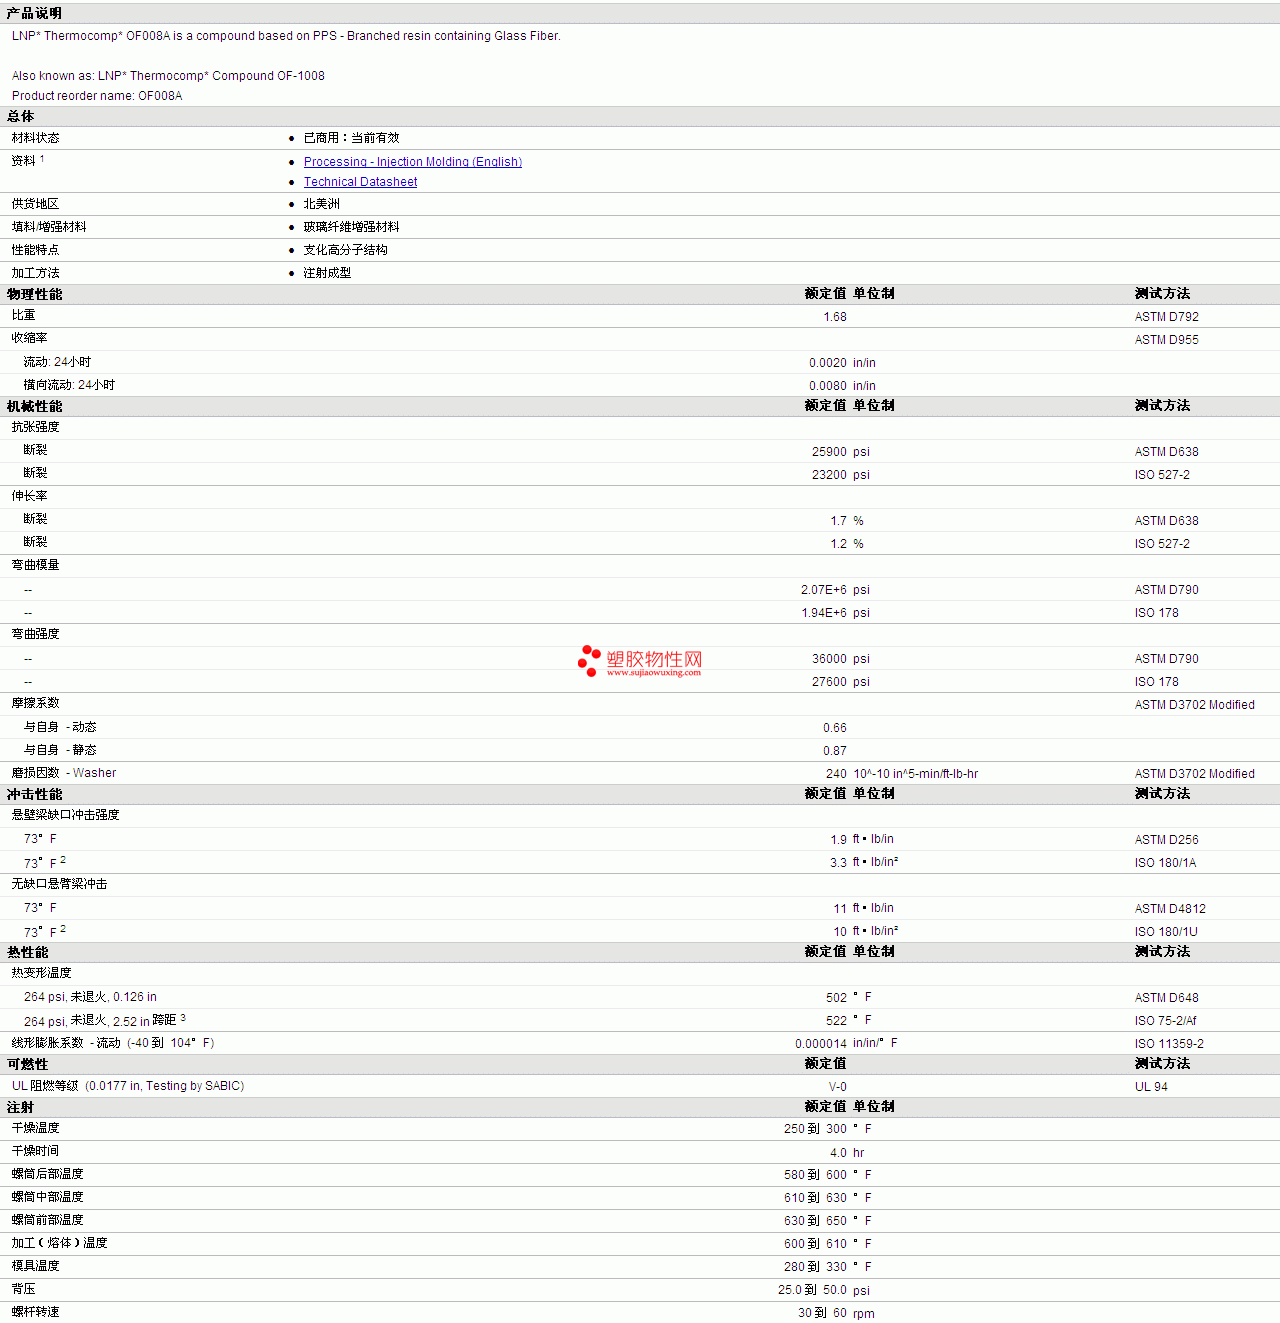Click the 热性能 section header

(27, 952)
